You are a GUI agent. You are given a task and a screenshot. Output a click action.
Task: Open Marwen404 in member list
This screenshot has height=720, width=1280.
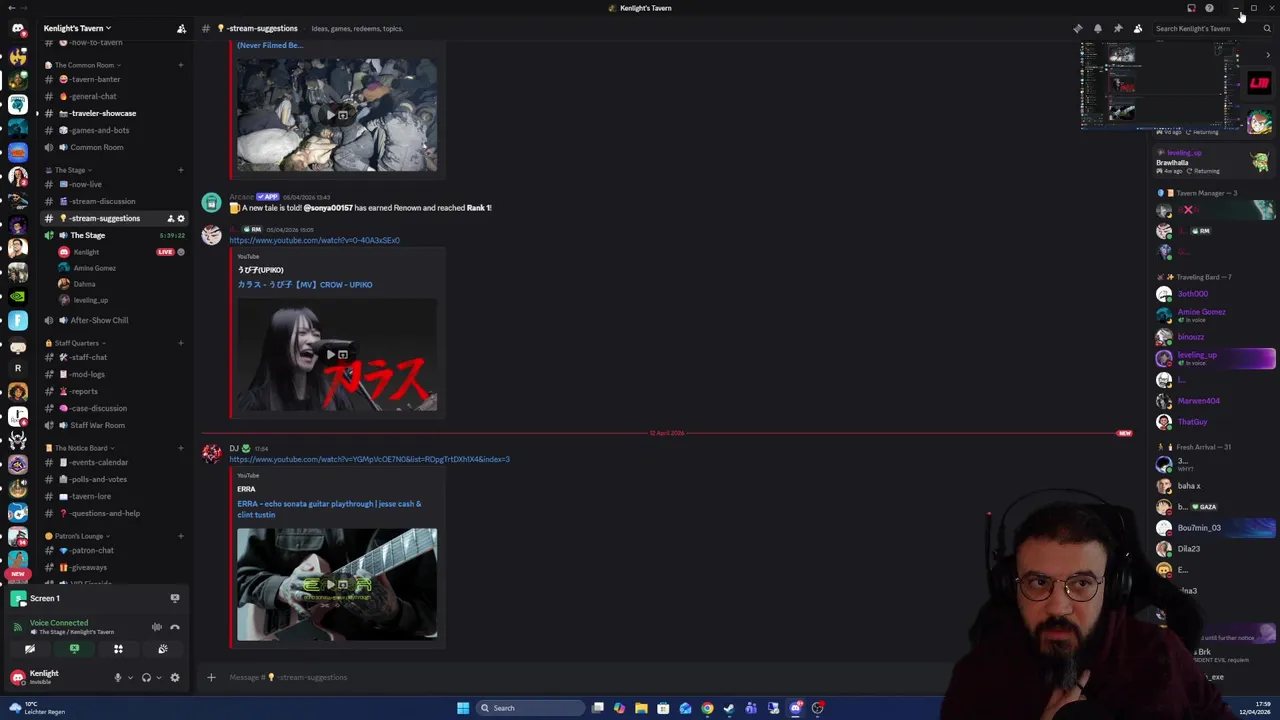tap(1215, 401)
